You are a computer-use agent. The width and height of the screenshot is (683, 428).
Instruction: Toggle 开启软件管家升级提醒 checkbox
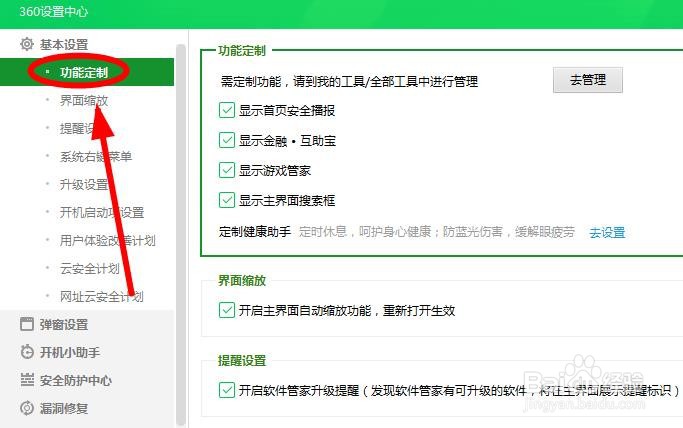(227, 390)
